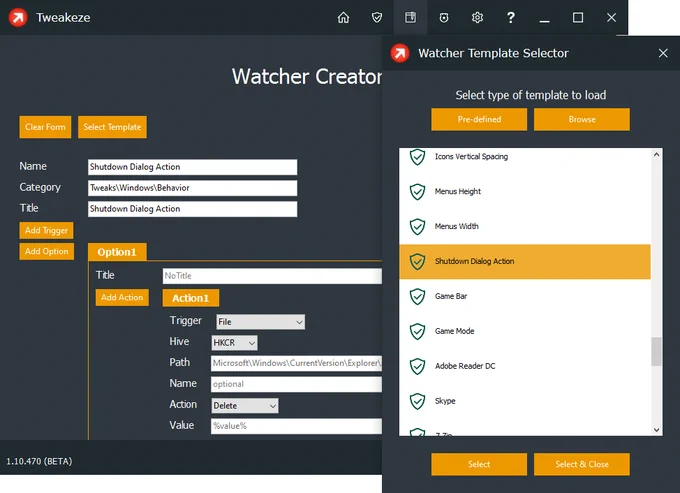Image resolution: width=680 pixels, height=493 pixels.
Task: Select Game Mode template
Action: pyautogui.click(x=525, y=331)
